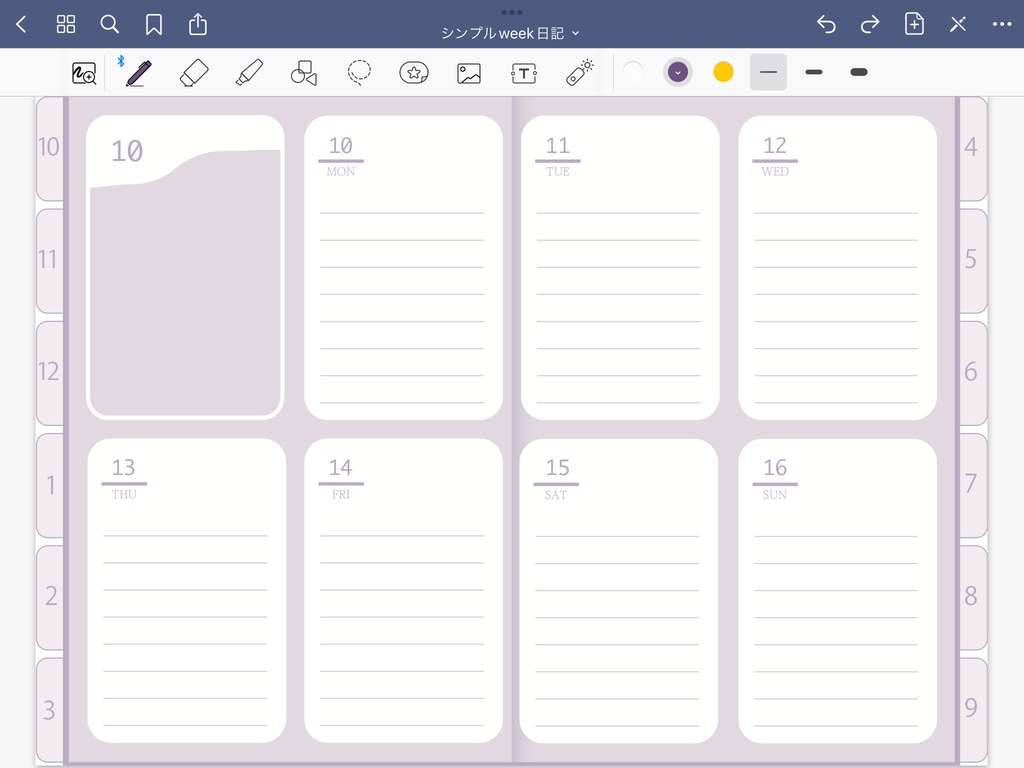Open the Zoom window tool
This screenshot has width=1024, height=768.
83,72
